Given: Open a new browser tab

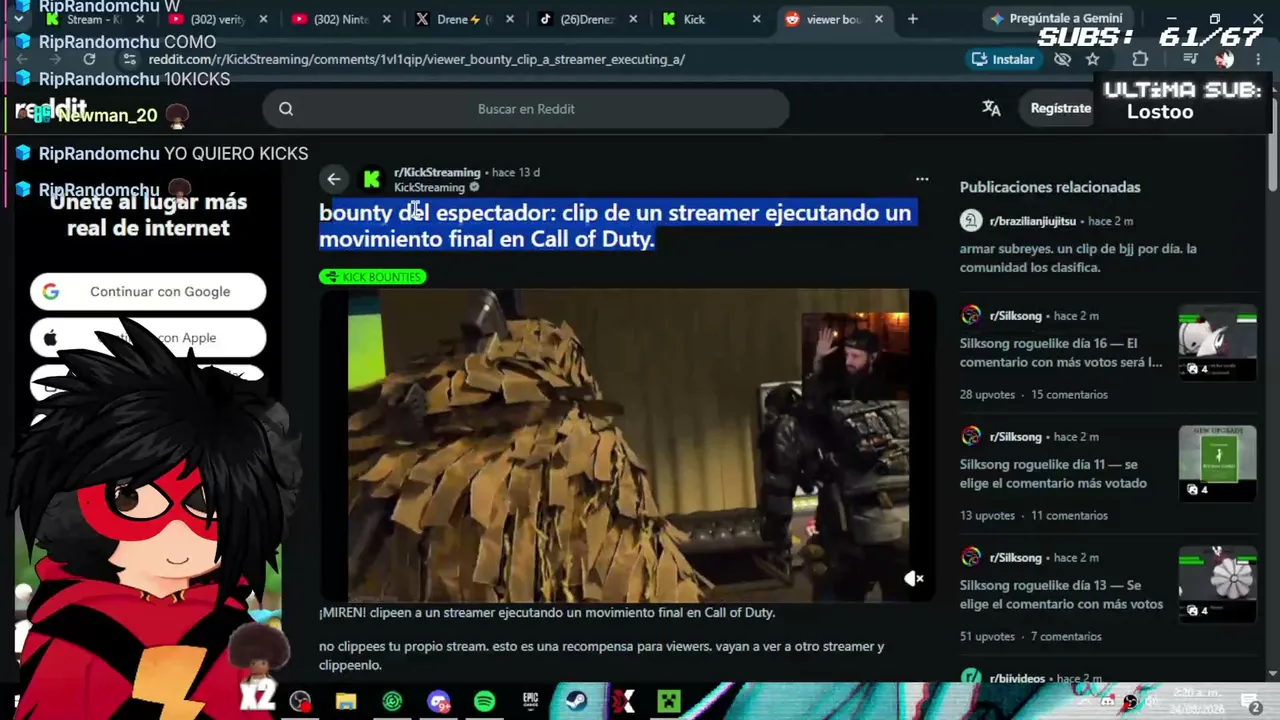Looking at the screenshot, I should pyautogui.click(x=912, y=19).
